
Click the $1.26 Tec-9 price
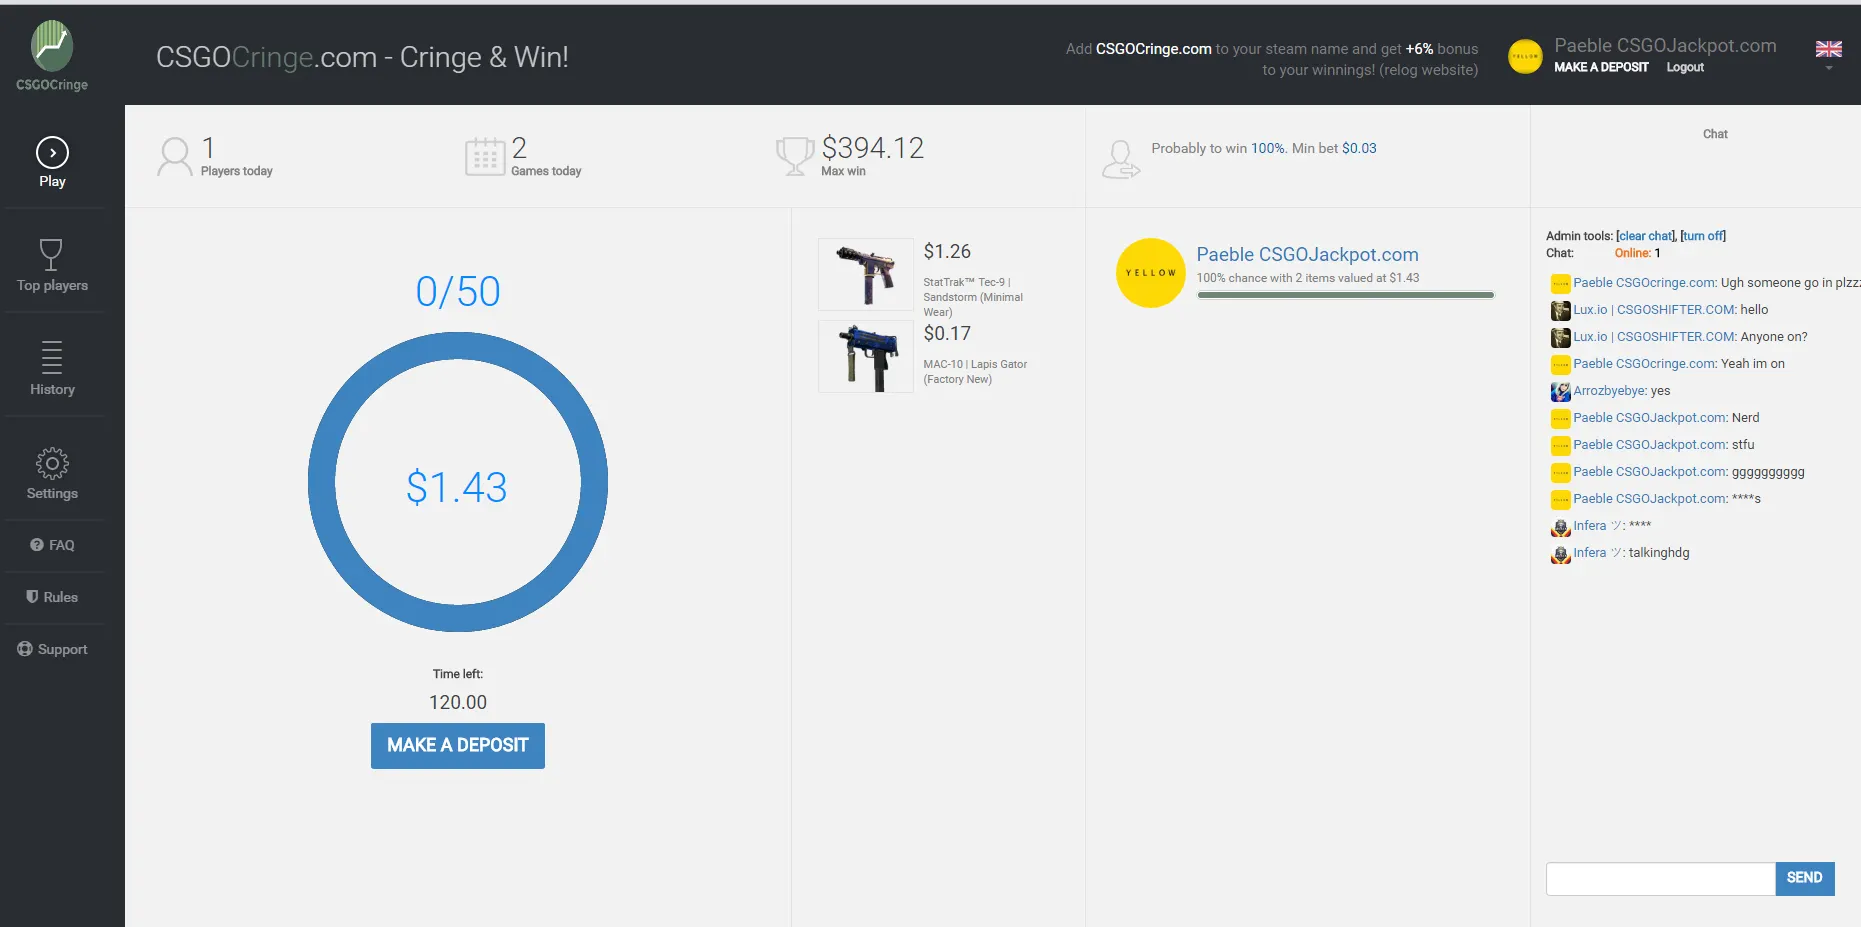point(947,252)
